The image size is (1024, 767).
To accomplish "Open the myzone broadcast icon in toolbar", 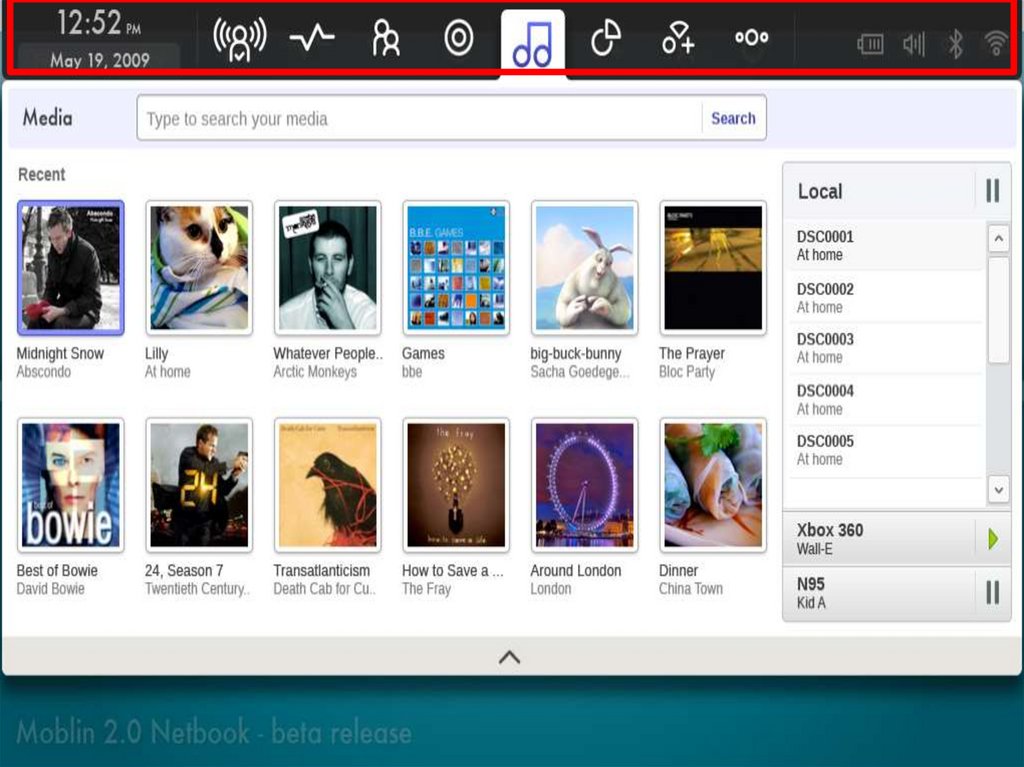I will (240, 39).
